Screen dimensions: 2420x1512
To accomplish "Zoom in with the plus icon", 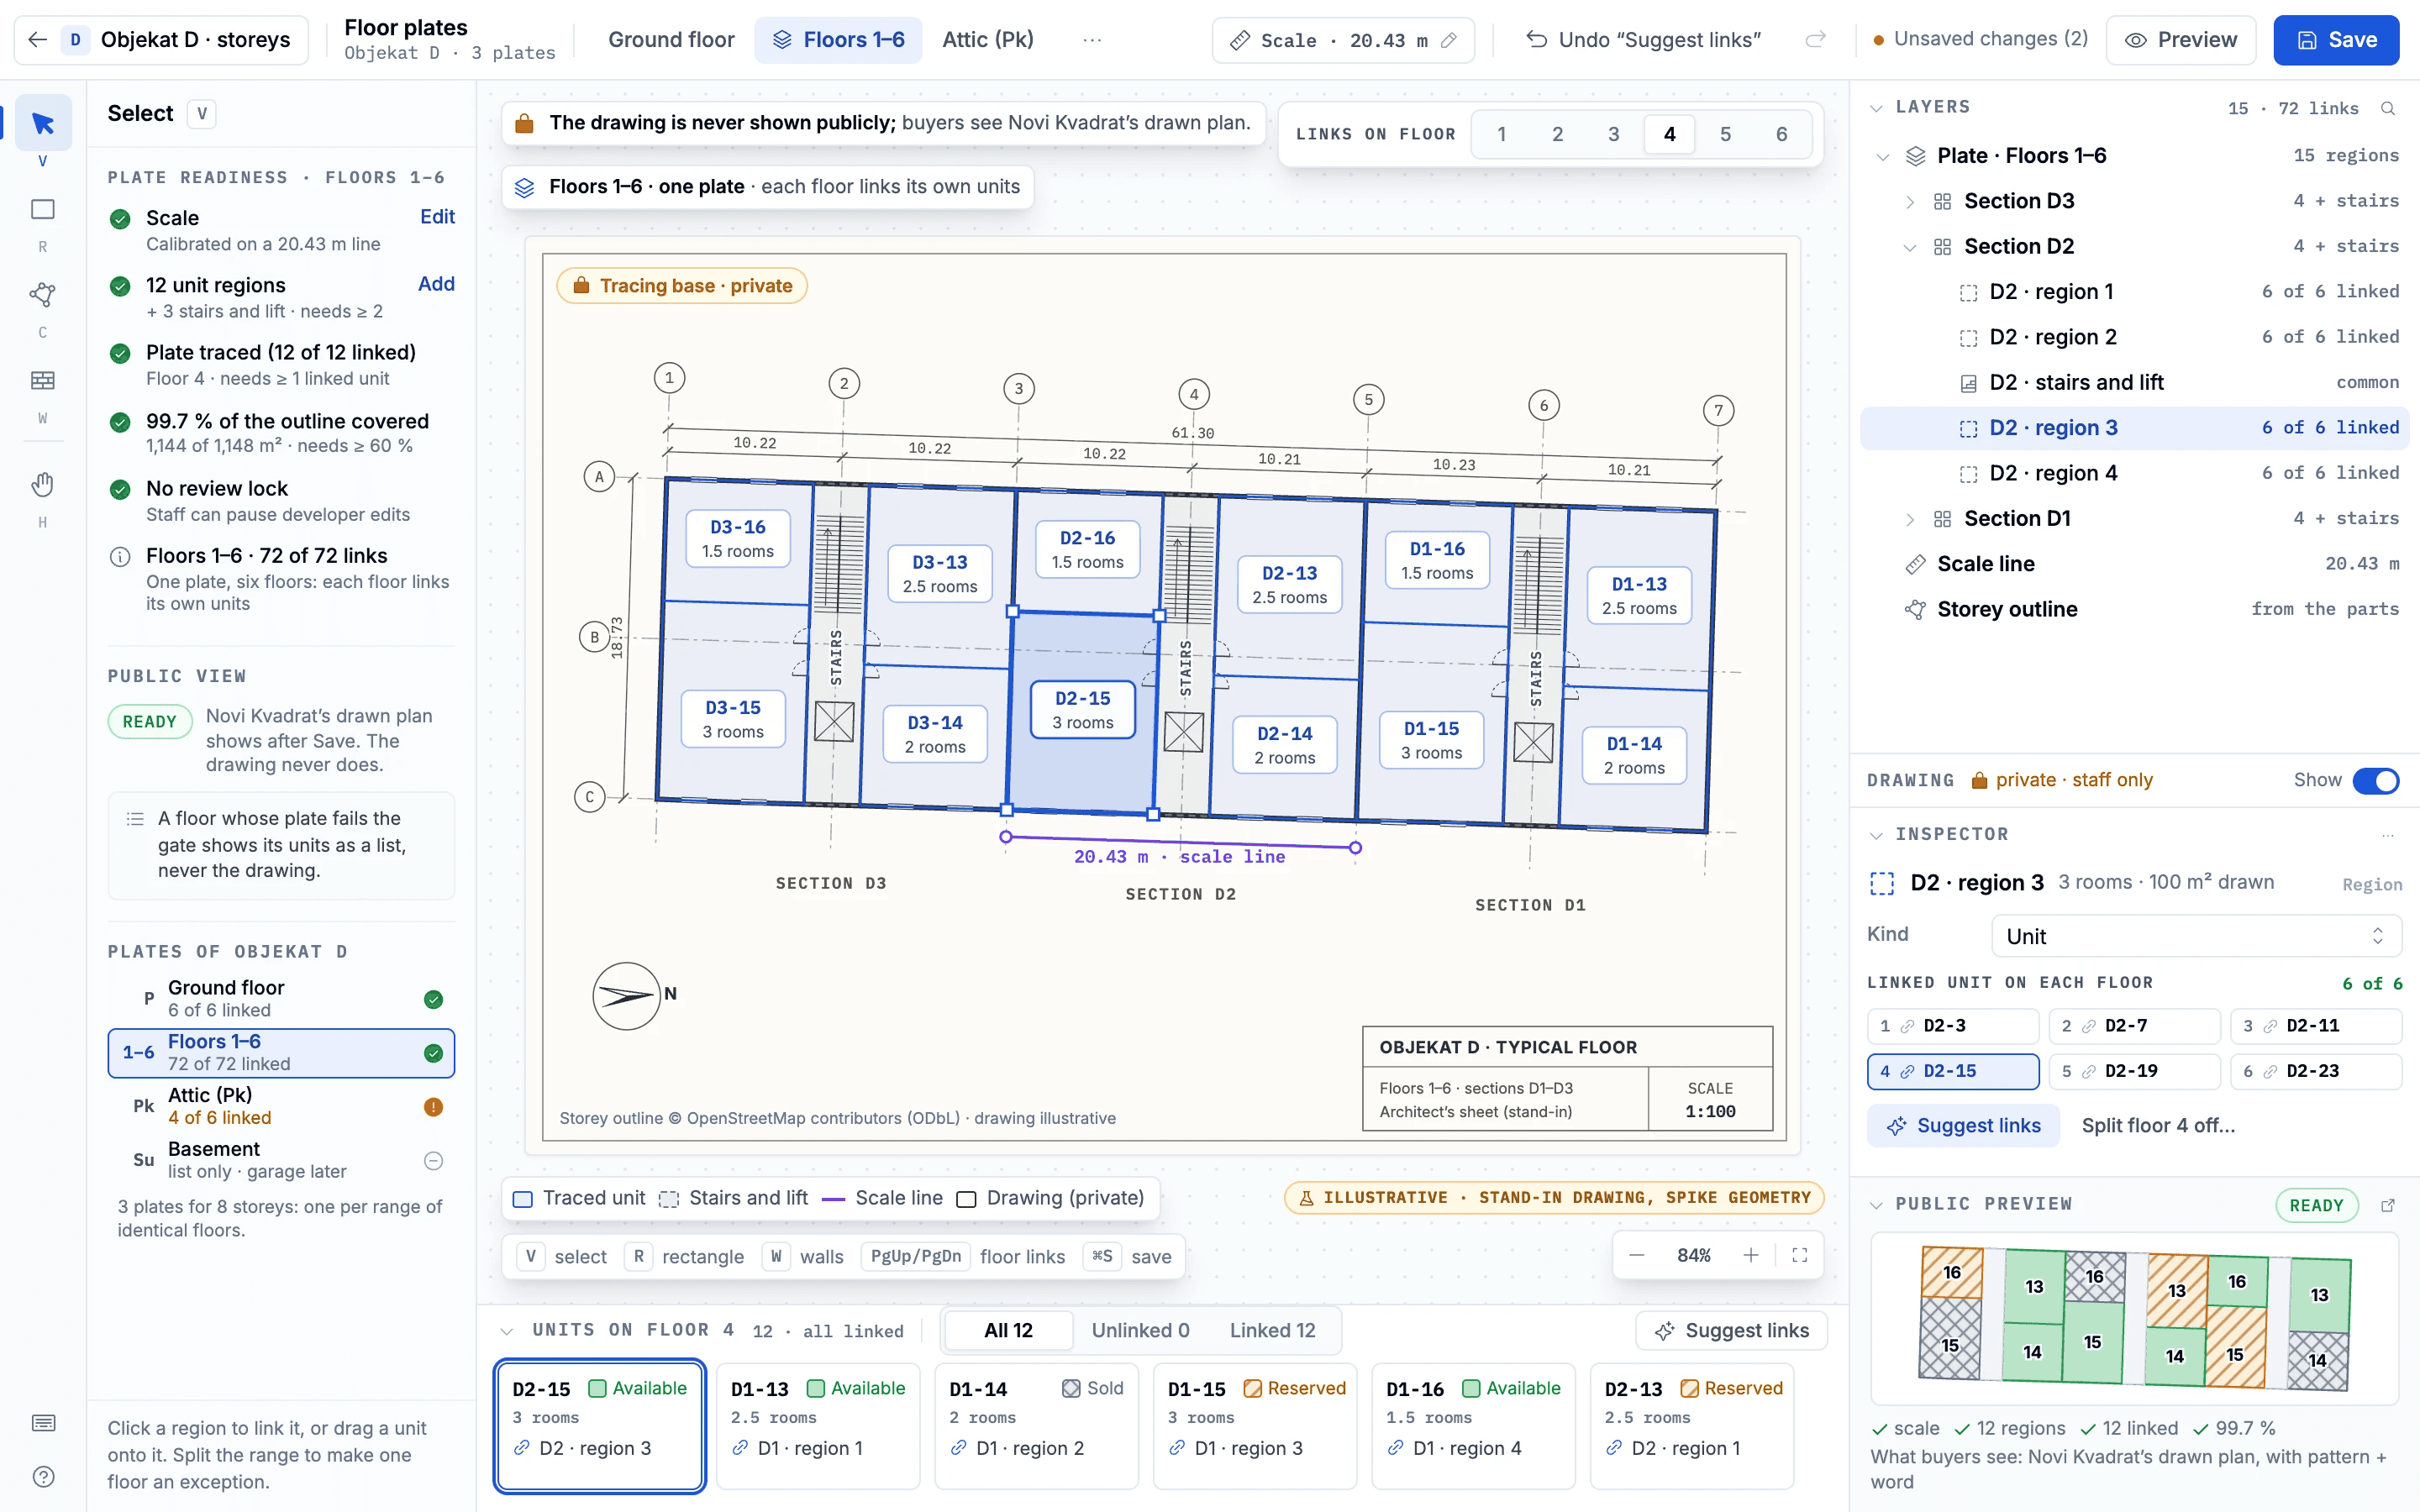I will tap(1751, 1255).
